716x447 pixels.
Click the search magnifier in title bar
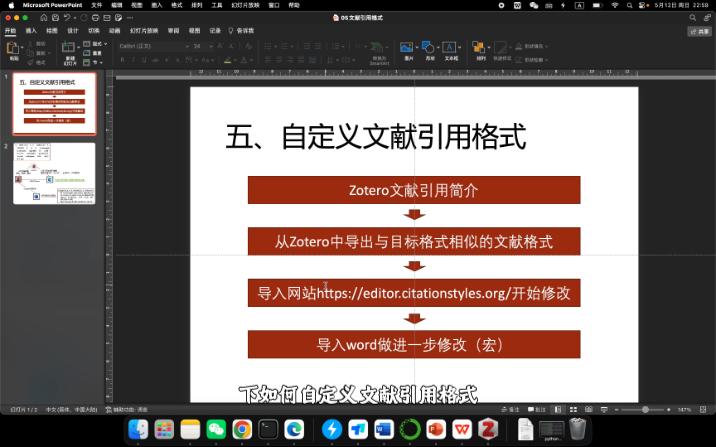click(693, 18)
